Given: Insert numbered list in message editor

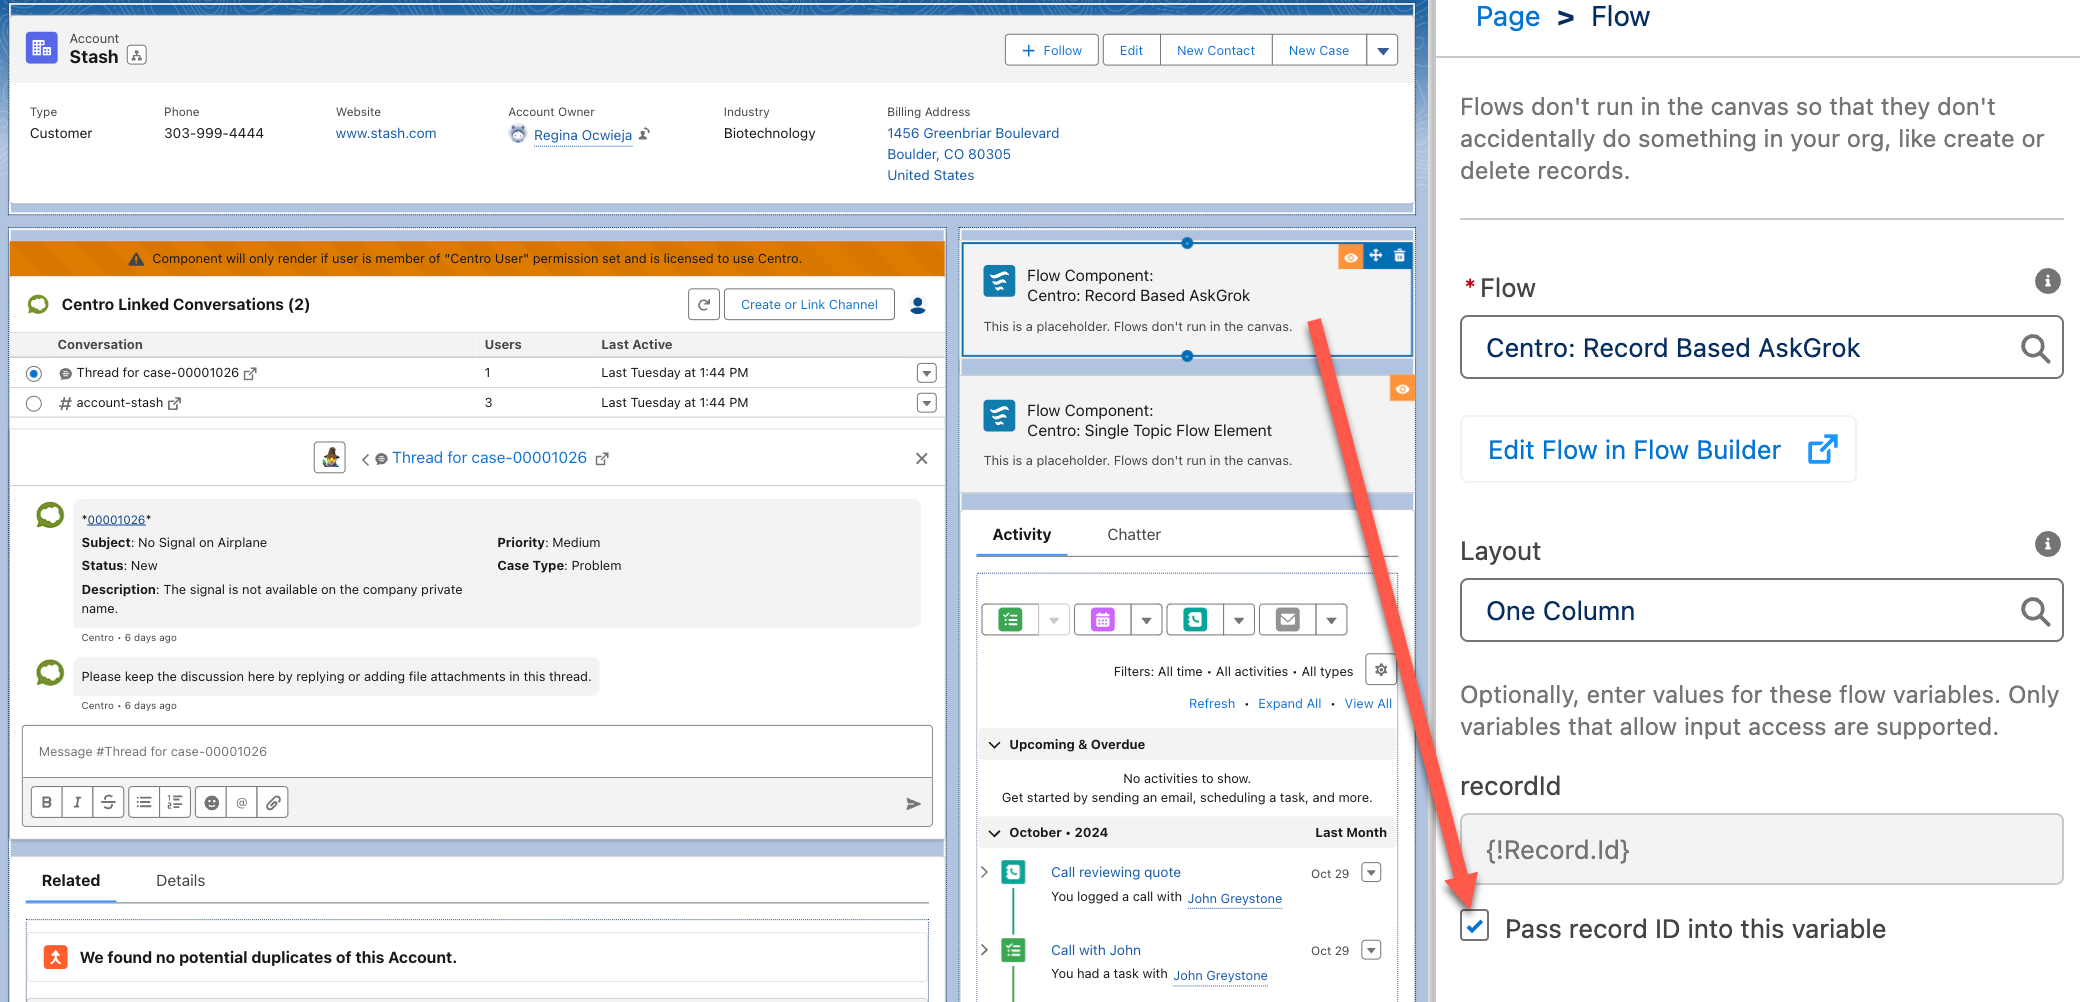Looking at the screenshot, I should pos(175,802).
